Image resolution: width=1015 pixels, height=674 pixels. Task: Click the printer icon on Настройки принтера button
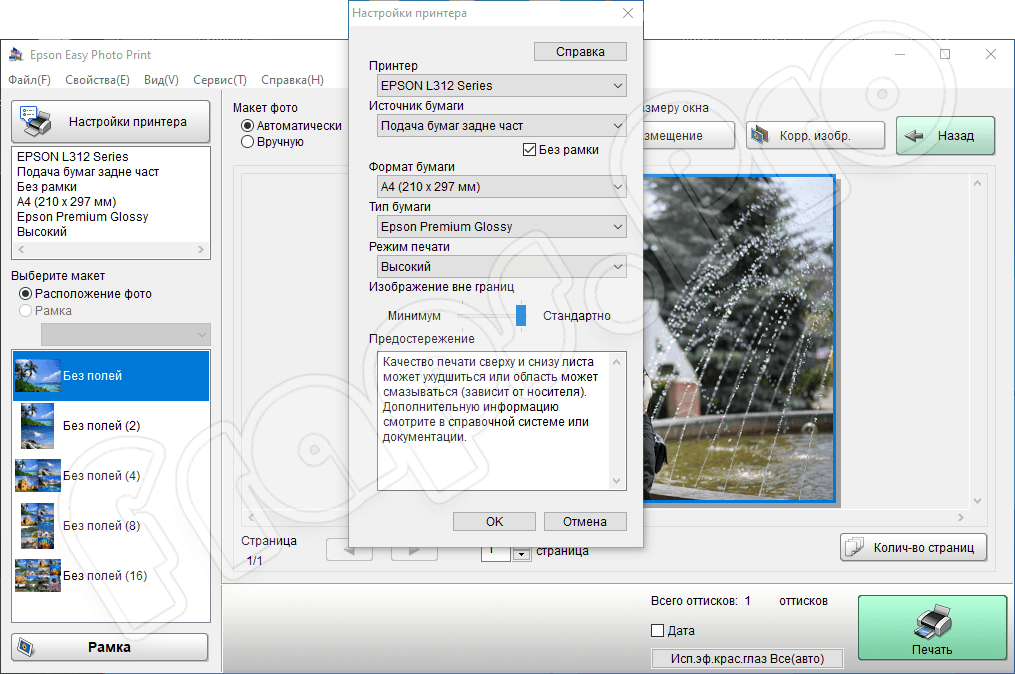(x=36, y=121)
